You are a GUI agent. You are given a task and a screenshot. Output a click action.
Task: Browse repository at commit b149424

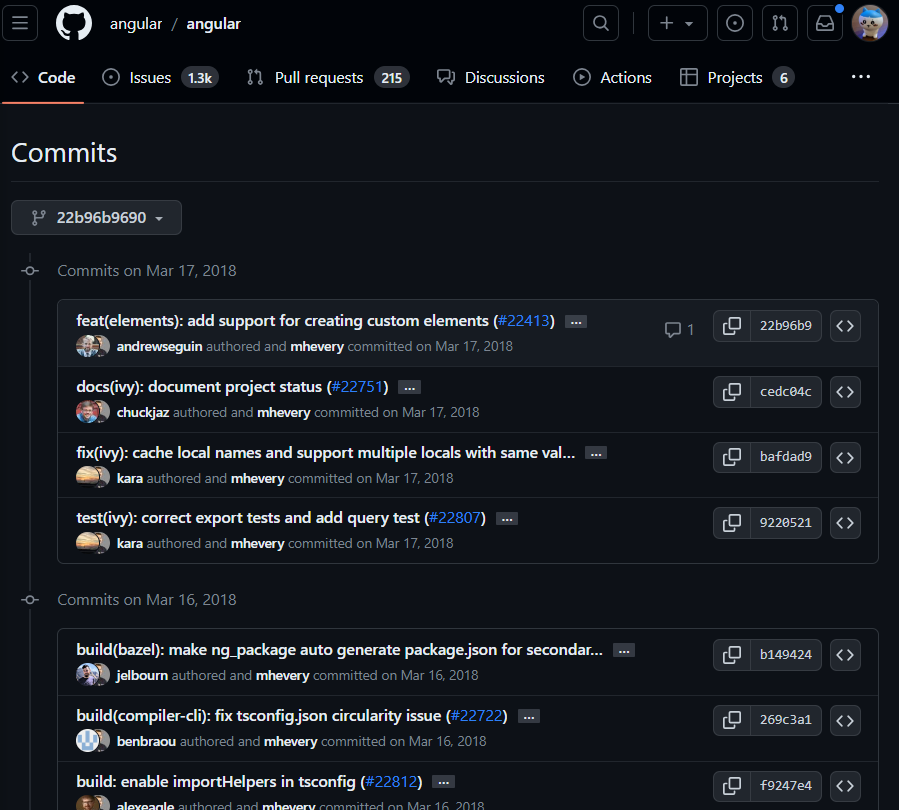tap(845, 655)
